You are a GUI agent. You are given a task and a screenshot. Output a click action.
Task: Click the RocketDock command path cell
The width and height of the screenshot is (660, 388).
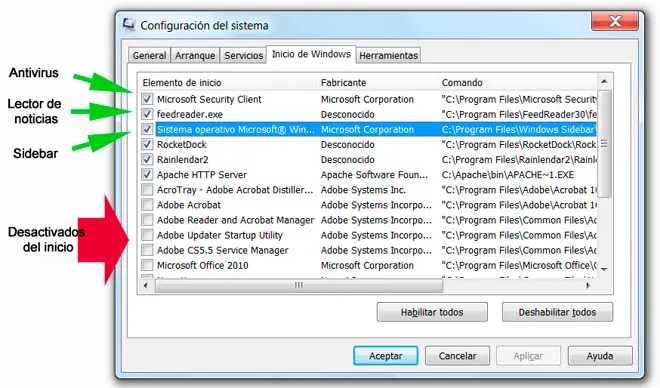tap(519, 145)
